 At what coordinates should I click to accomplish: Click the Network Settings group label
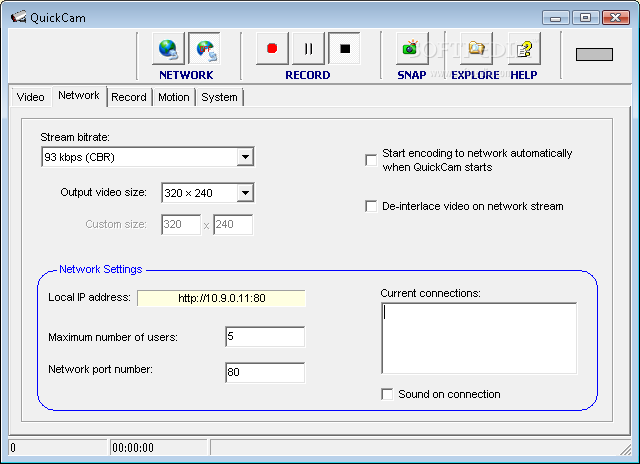[x=101, y=269]
